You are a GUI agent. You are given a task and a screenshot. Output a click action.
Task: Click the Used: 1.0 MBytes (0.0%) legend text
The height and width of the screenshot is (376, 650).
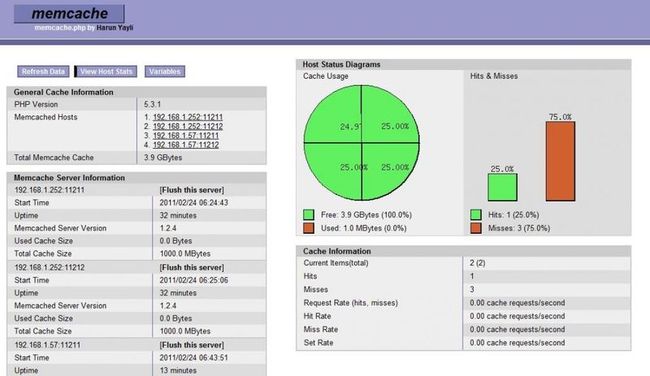click(x=363, y=228)
